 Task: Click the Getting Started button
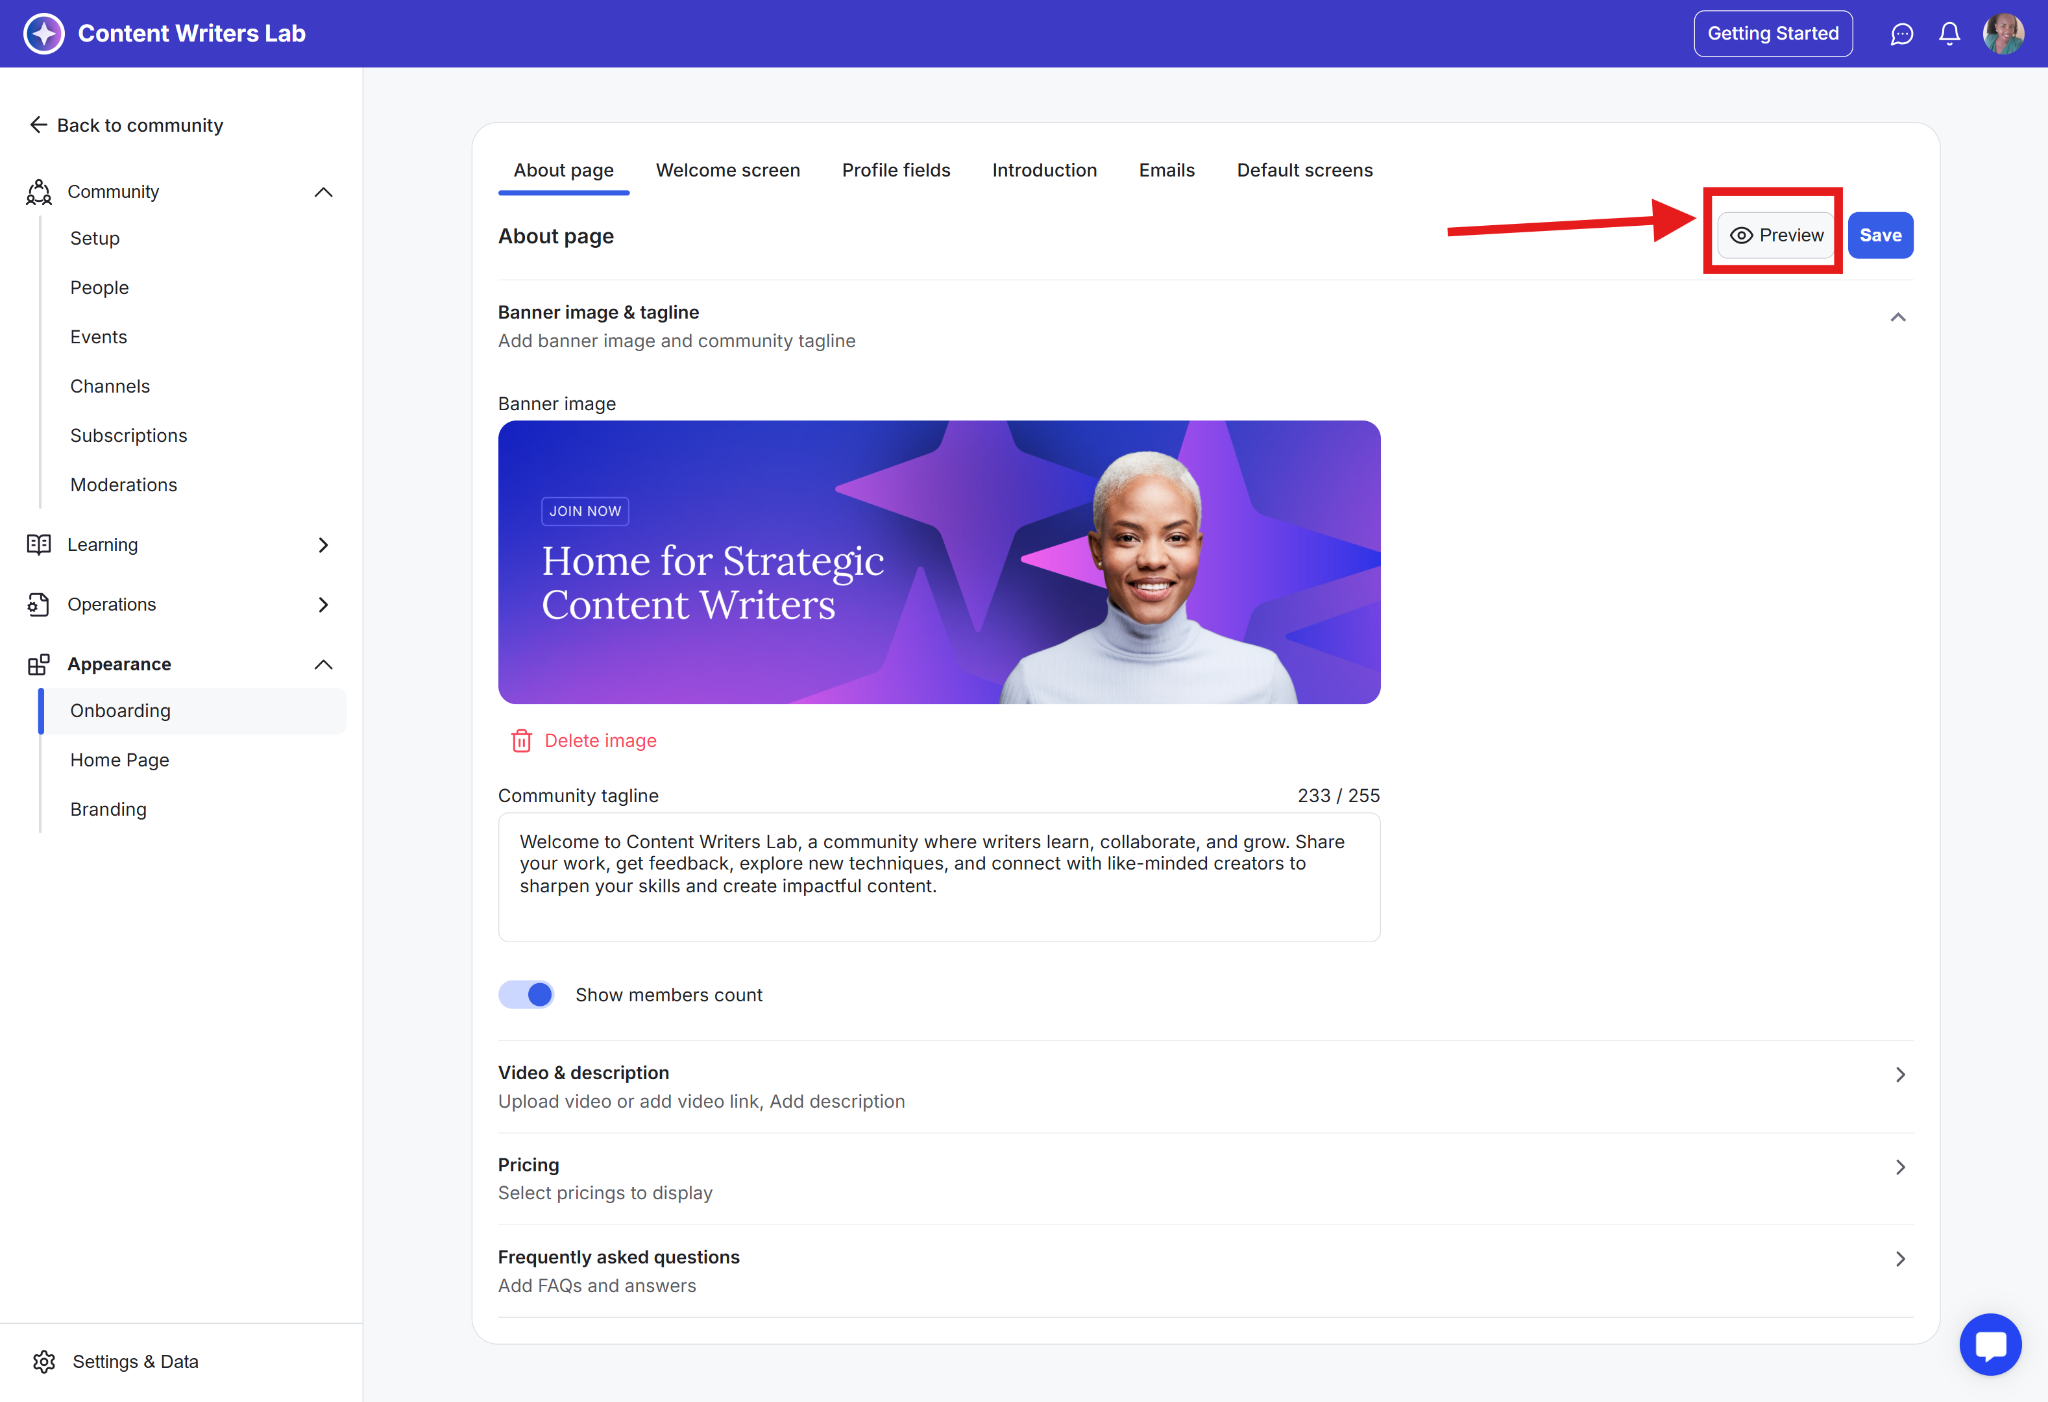(x=1772, y=34)
